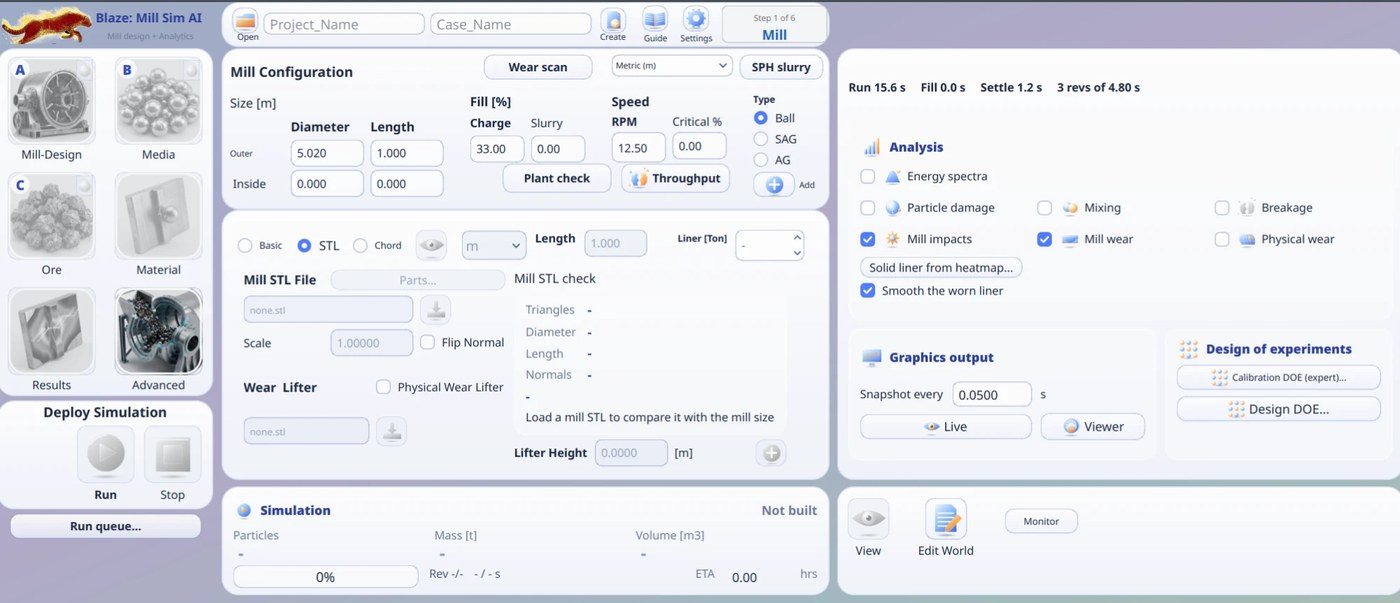Open the length unit dropdown showing m
The image size is (1400, 603).
pyautogui.click(x=494, y=245)
